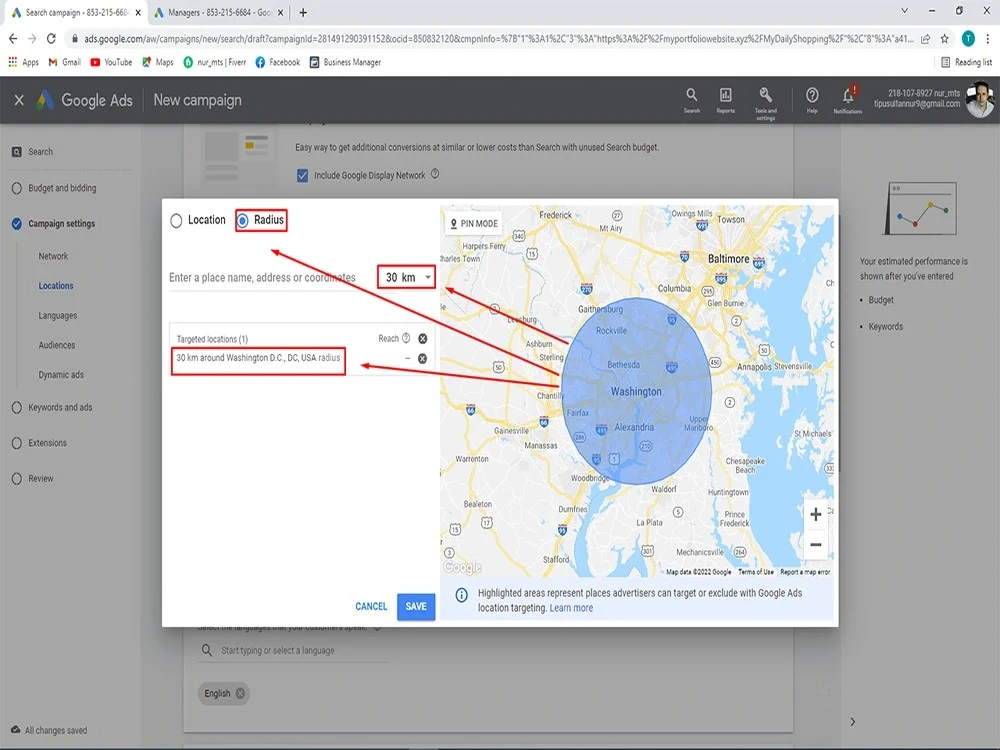Image resolution: width=1000 pixels, height=750 pixels.
Task: Click the browser address bar
Action: click(499, 39)
